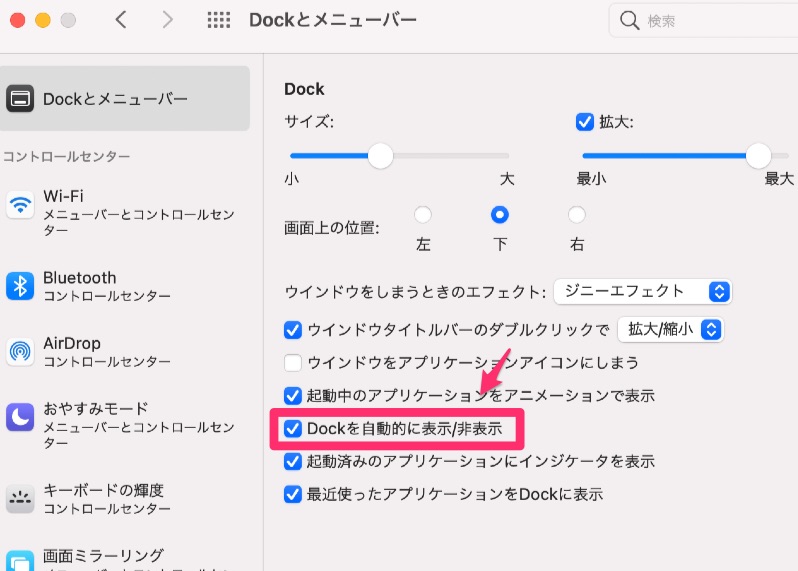
Task: Select the Bluetooth icon in sidebar
Action: click(x=20, y=286)
